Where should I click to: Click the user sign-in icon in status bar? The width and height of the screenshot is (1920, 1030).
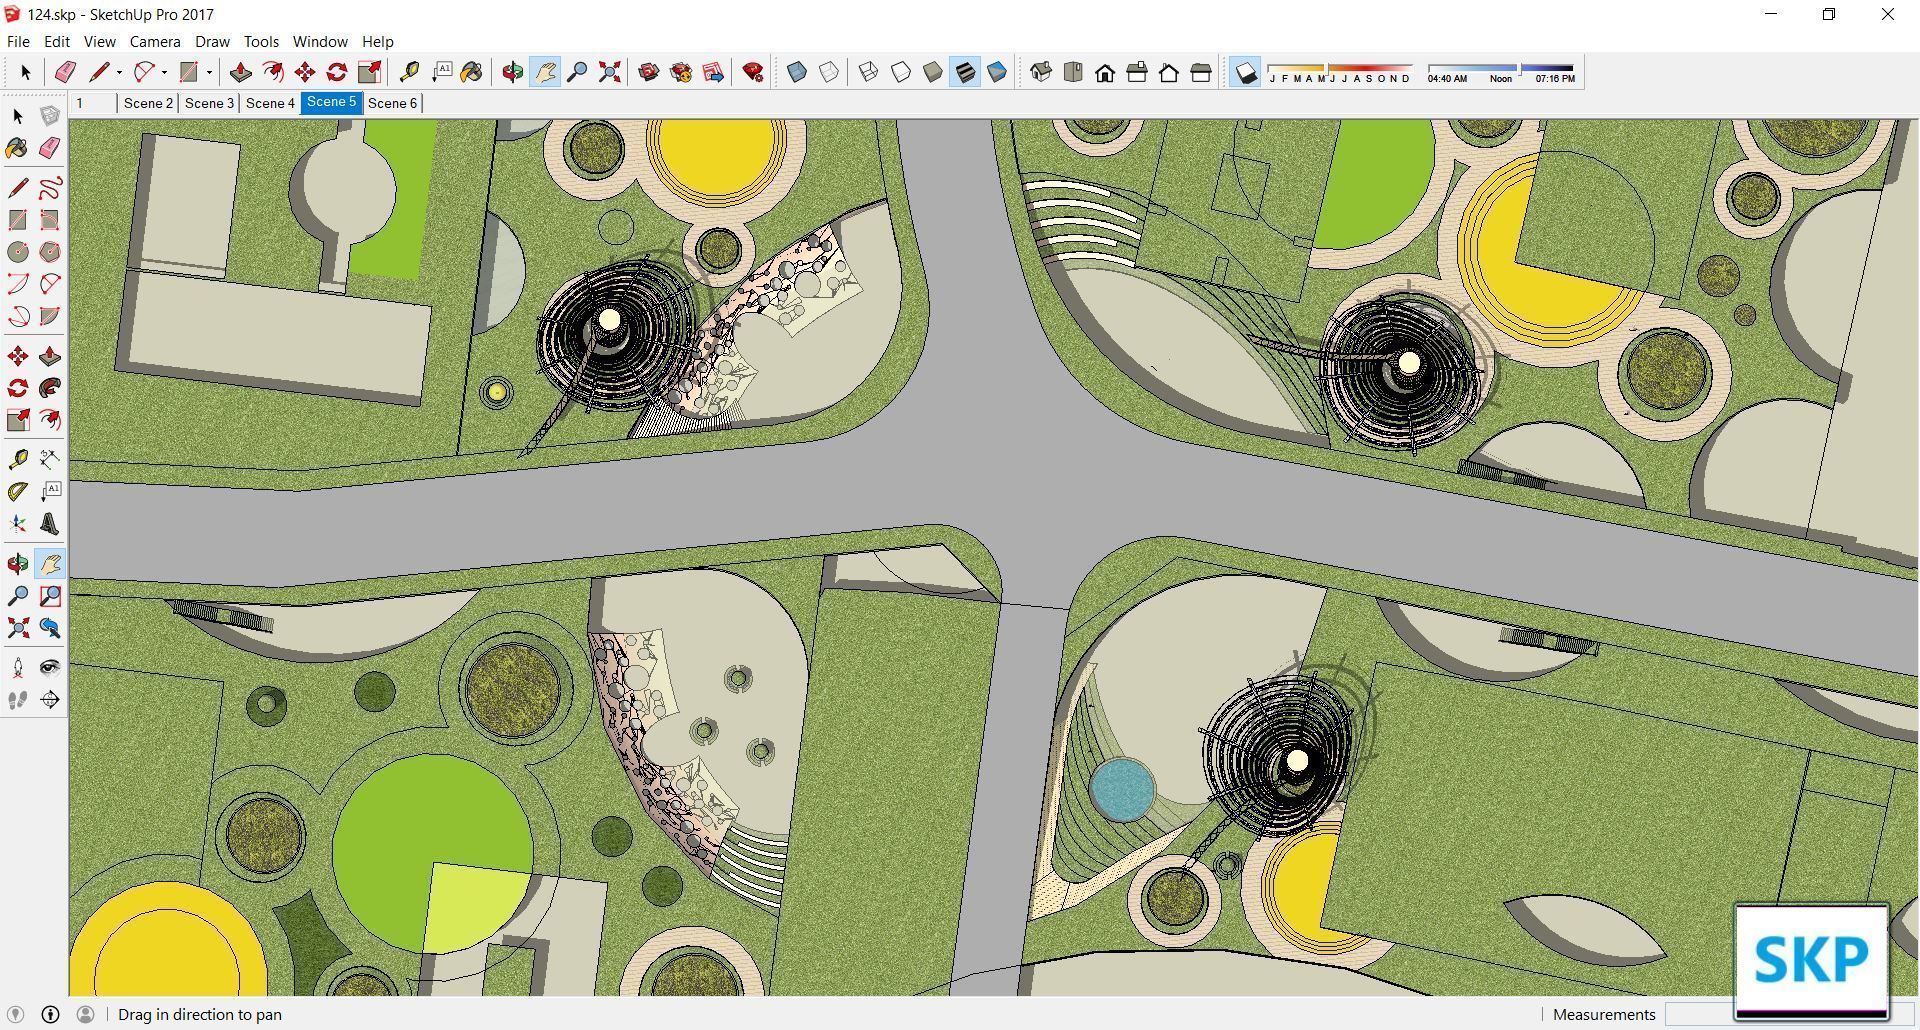[x=85, y=1014]
